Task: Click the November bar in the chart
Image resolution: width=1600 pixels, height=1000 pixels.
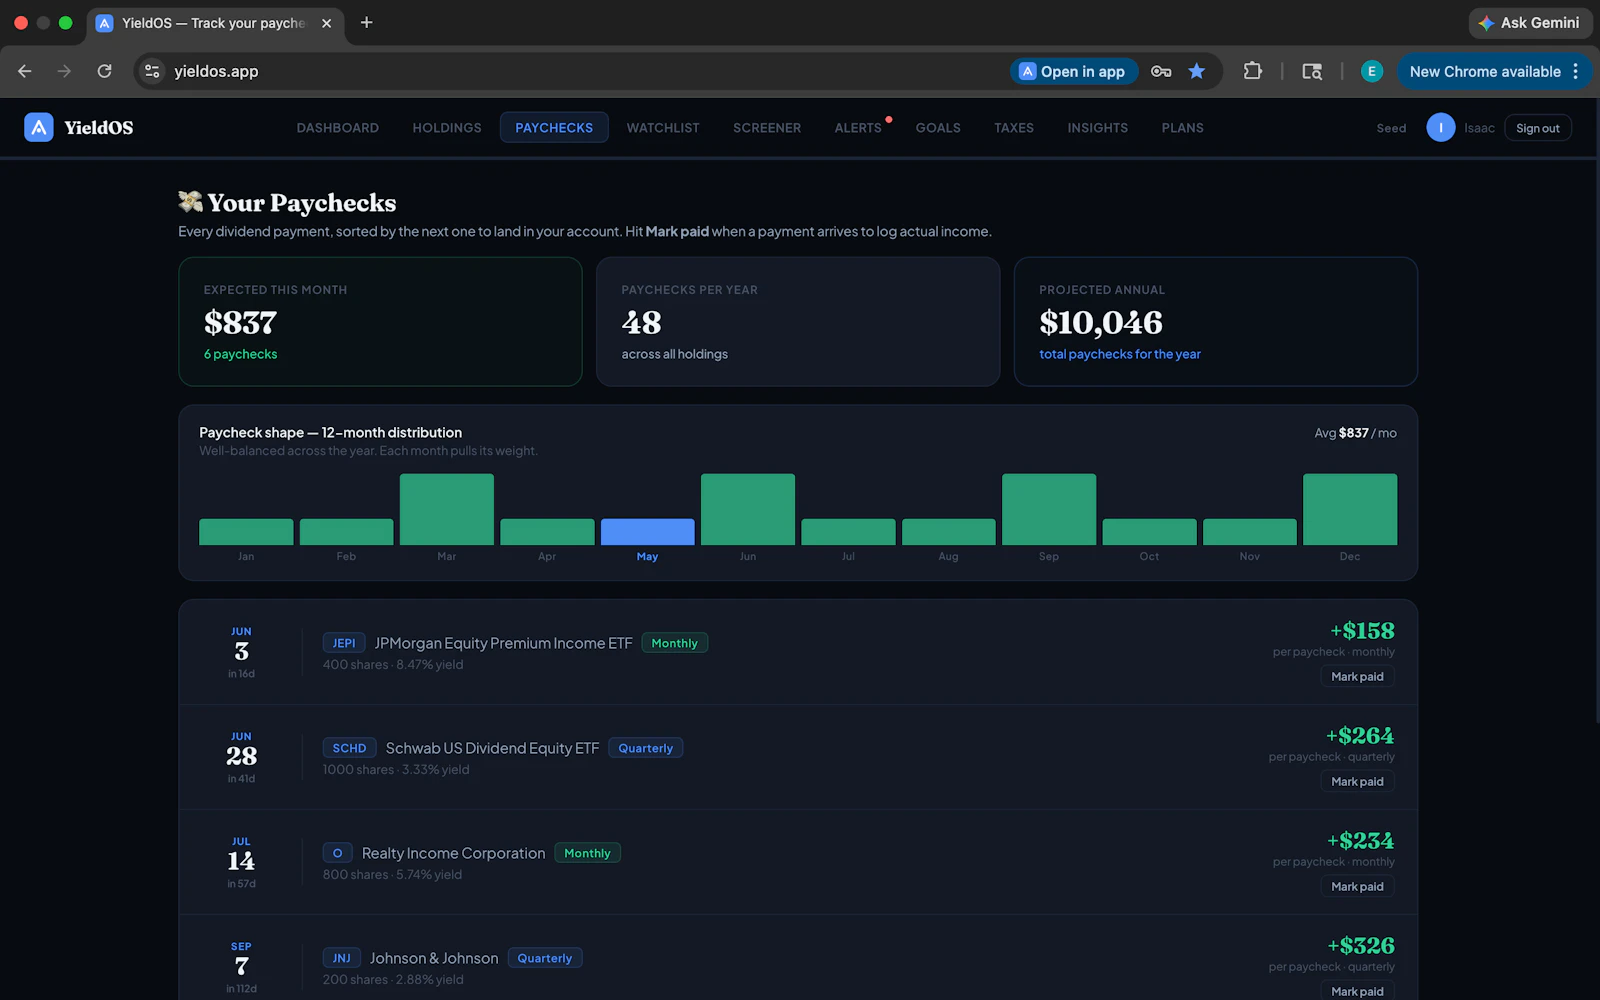Action: (1250, 532)
